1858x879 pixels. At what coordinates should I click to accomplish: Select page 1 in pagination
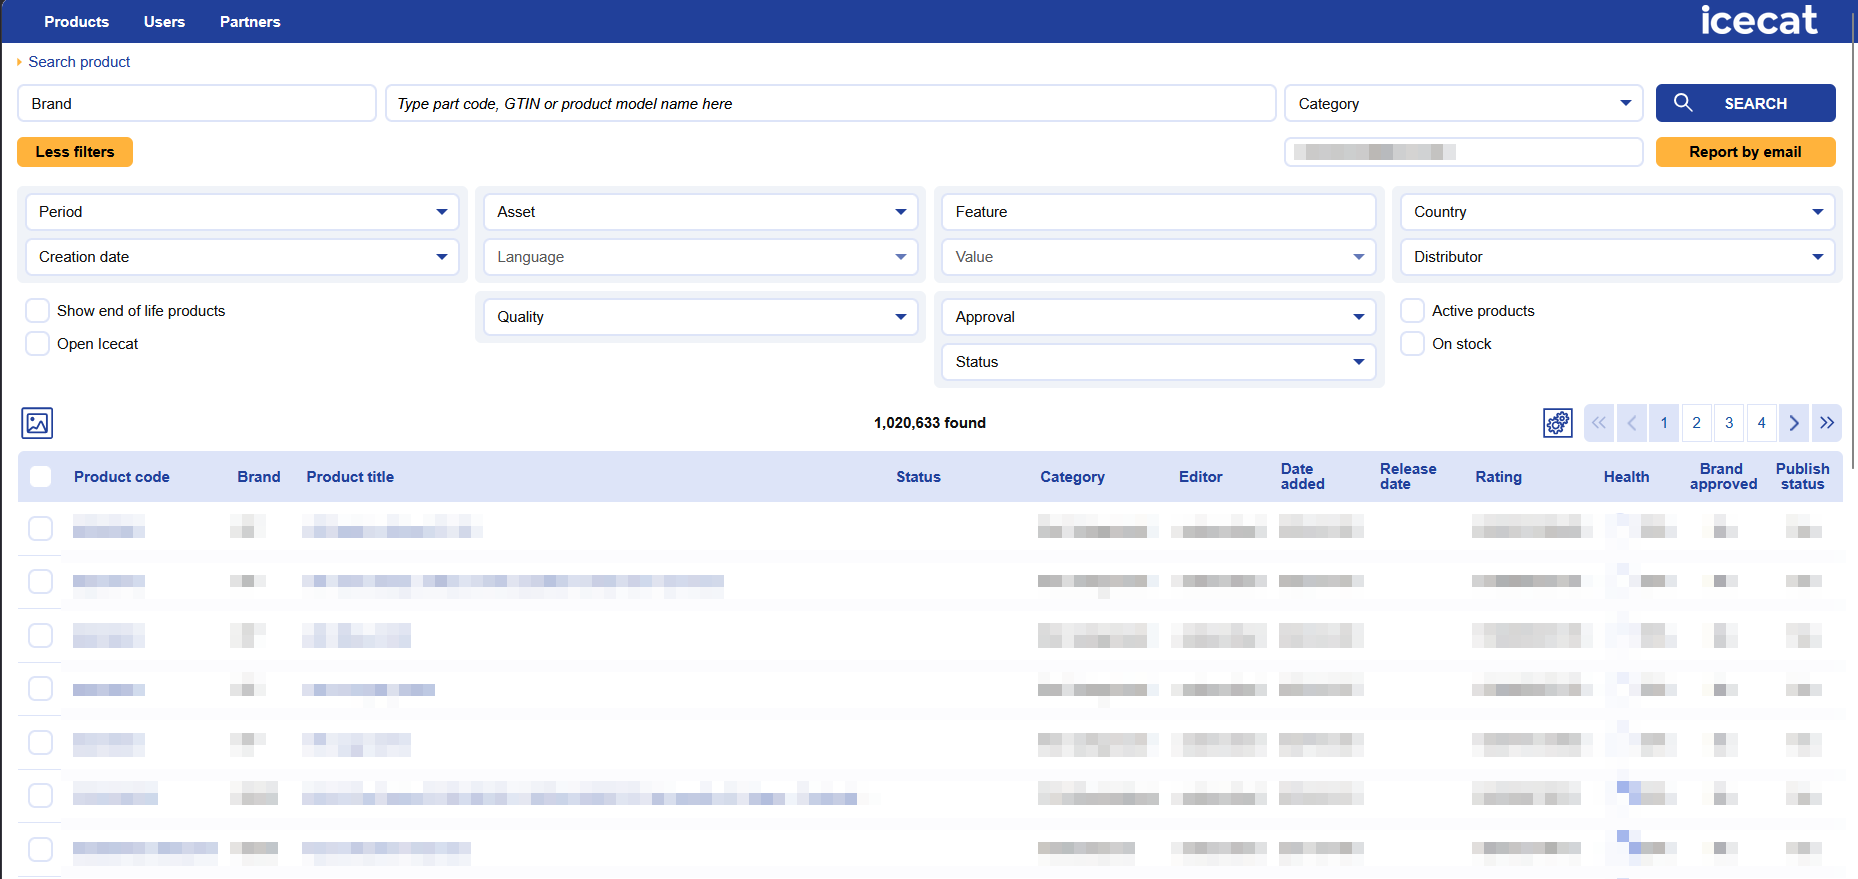click(x=1664, y=423)
